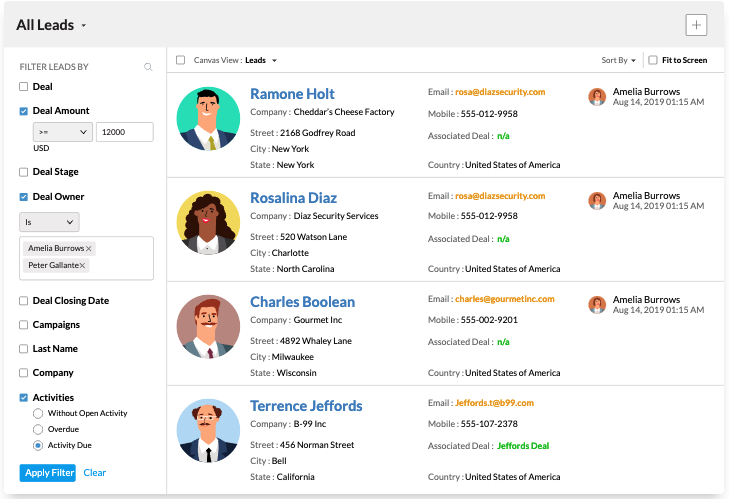The image size is (729, 499).
Task: Uncheck the Deal Owner filter
Action: tap(24, 197)
